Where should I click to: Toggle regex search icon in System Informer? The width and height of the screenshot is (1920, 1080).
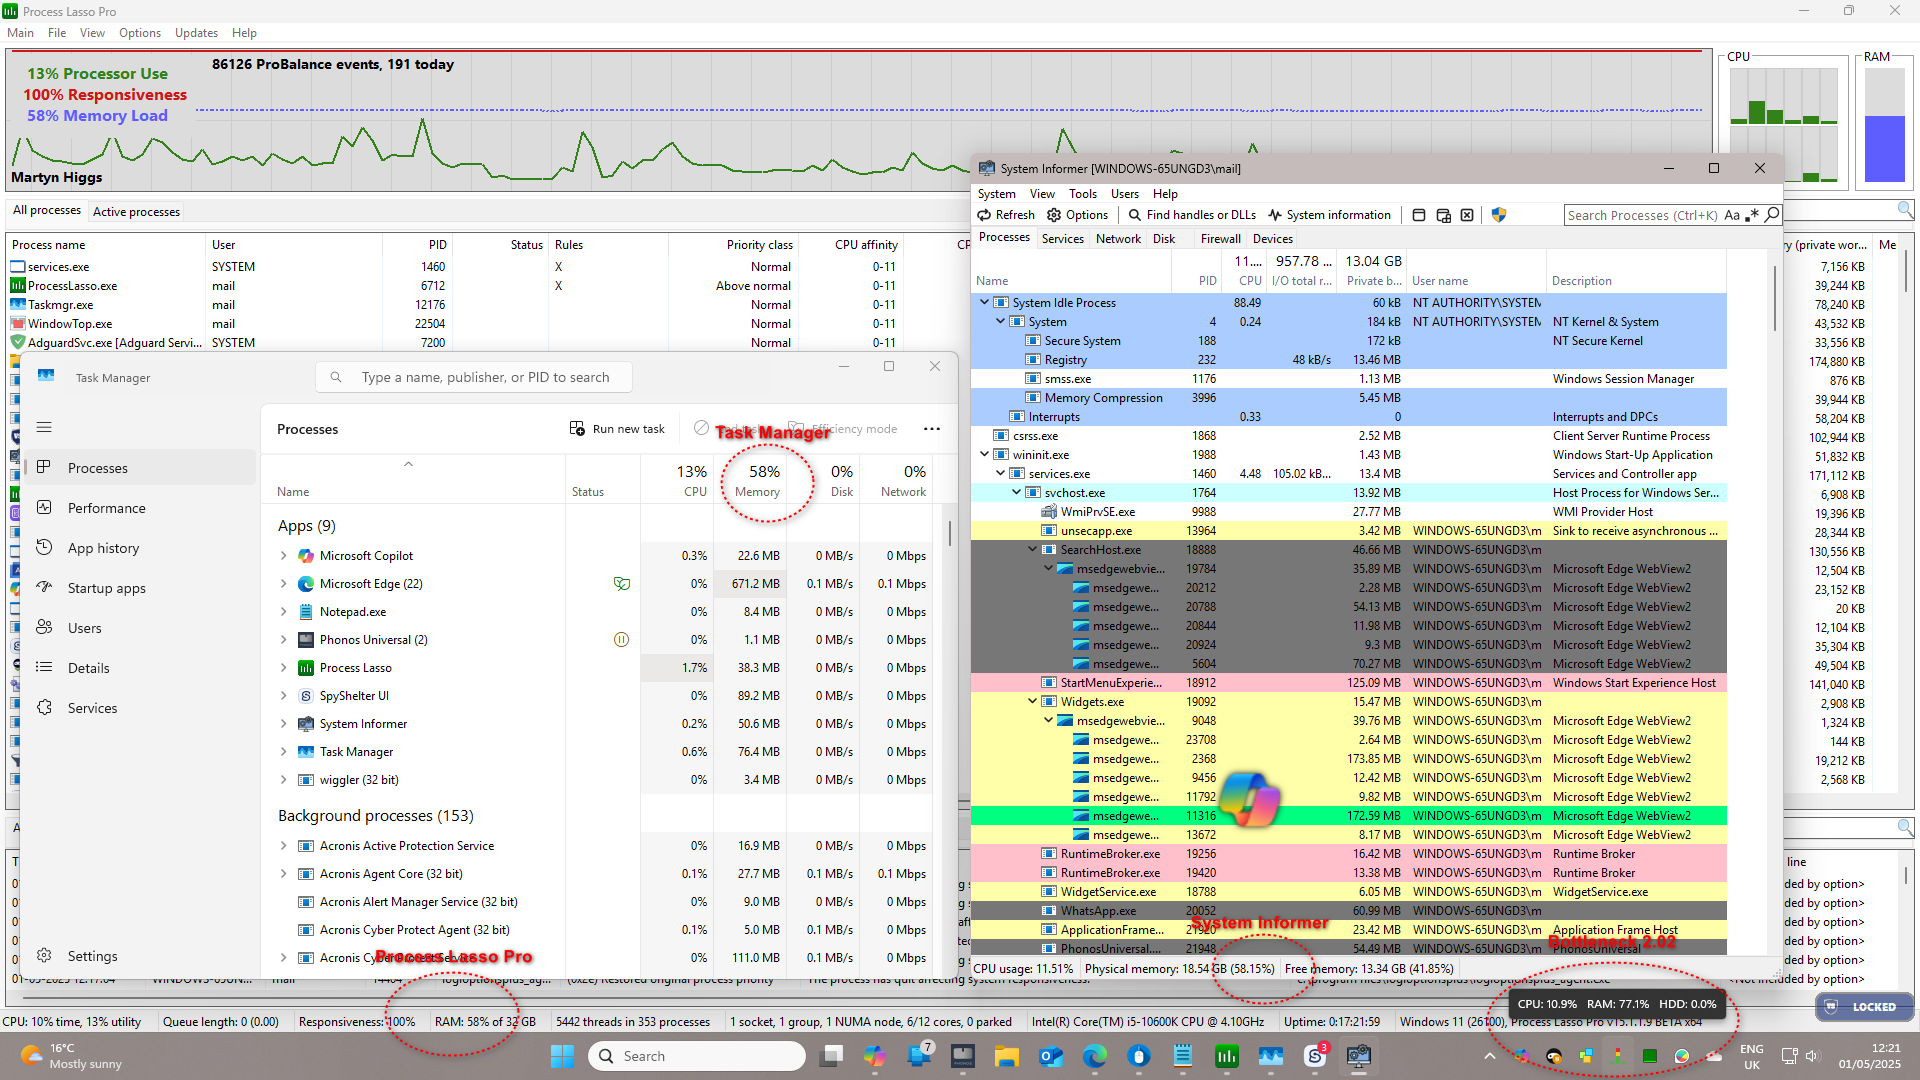[x=1752, y=215]
